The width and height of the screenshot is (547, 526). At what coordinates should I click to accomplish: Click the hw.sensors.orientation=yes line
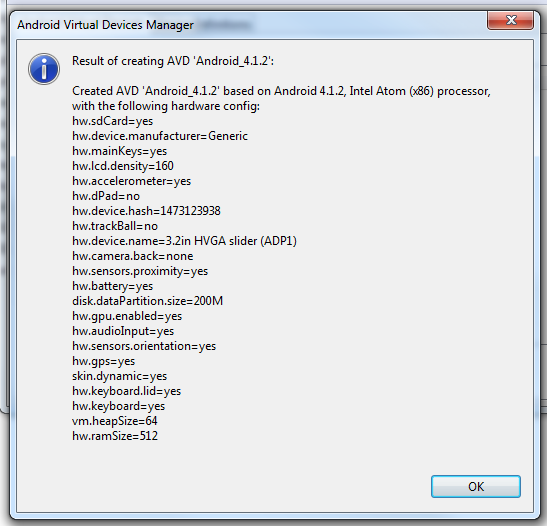[144, 346]
